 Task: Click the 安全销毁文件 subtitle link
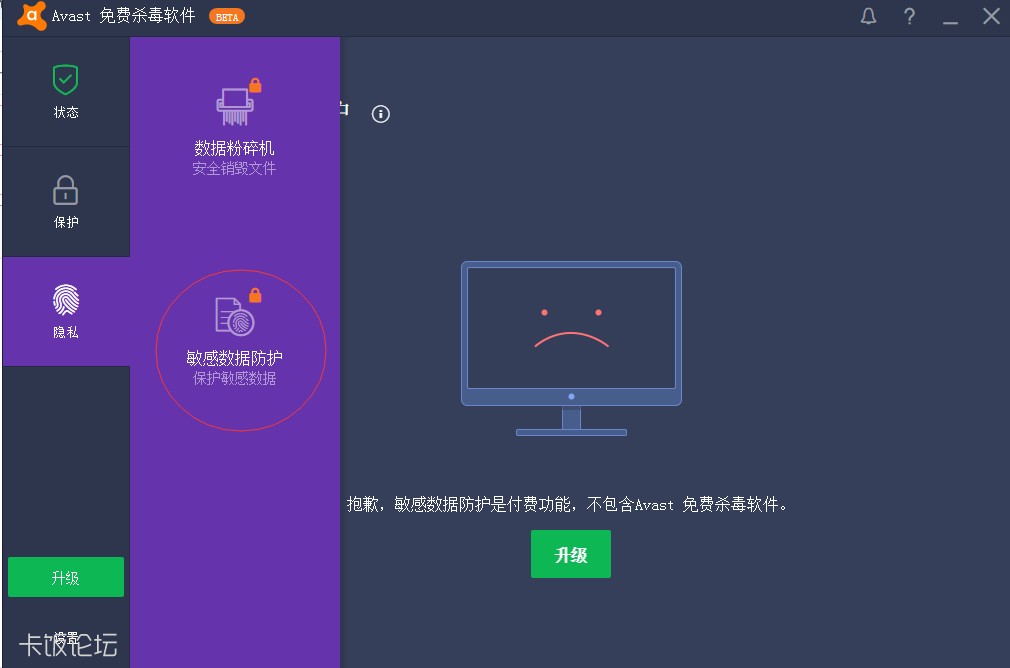coord(234,167)
